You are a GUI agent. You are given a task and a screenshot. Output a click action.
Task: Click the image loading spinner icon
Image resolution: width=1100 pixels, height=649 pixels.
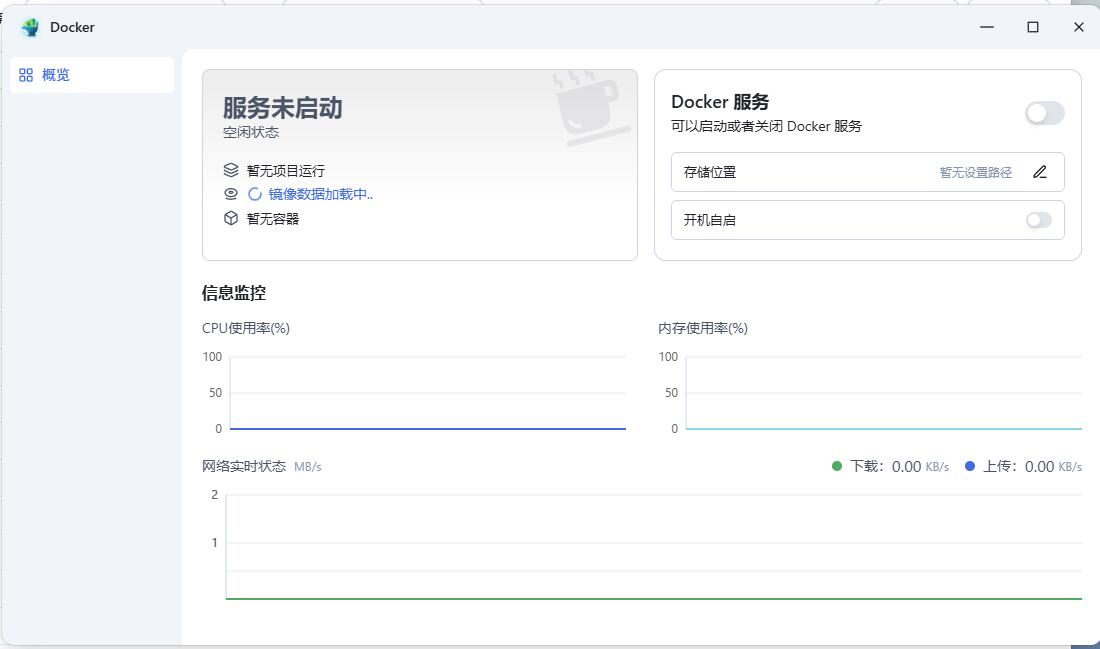click(255, 194)
